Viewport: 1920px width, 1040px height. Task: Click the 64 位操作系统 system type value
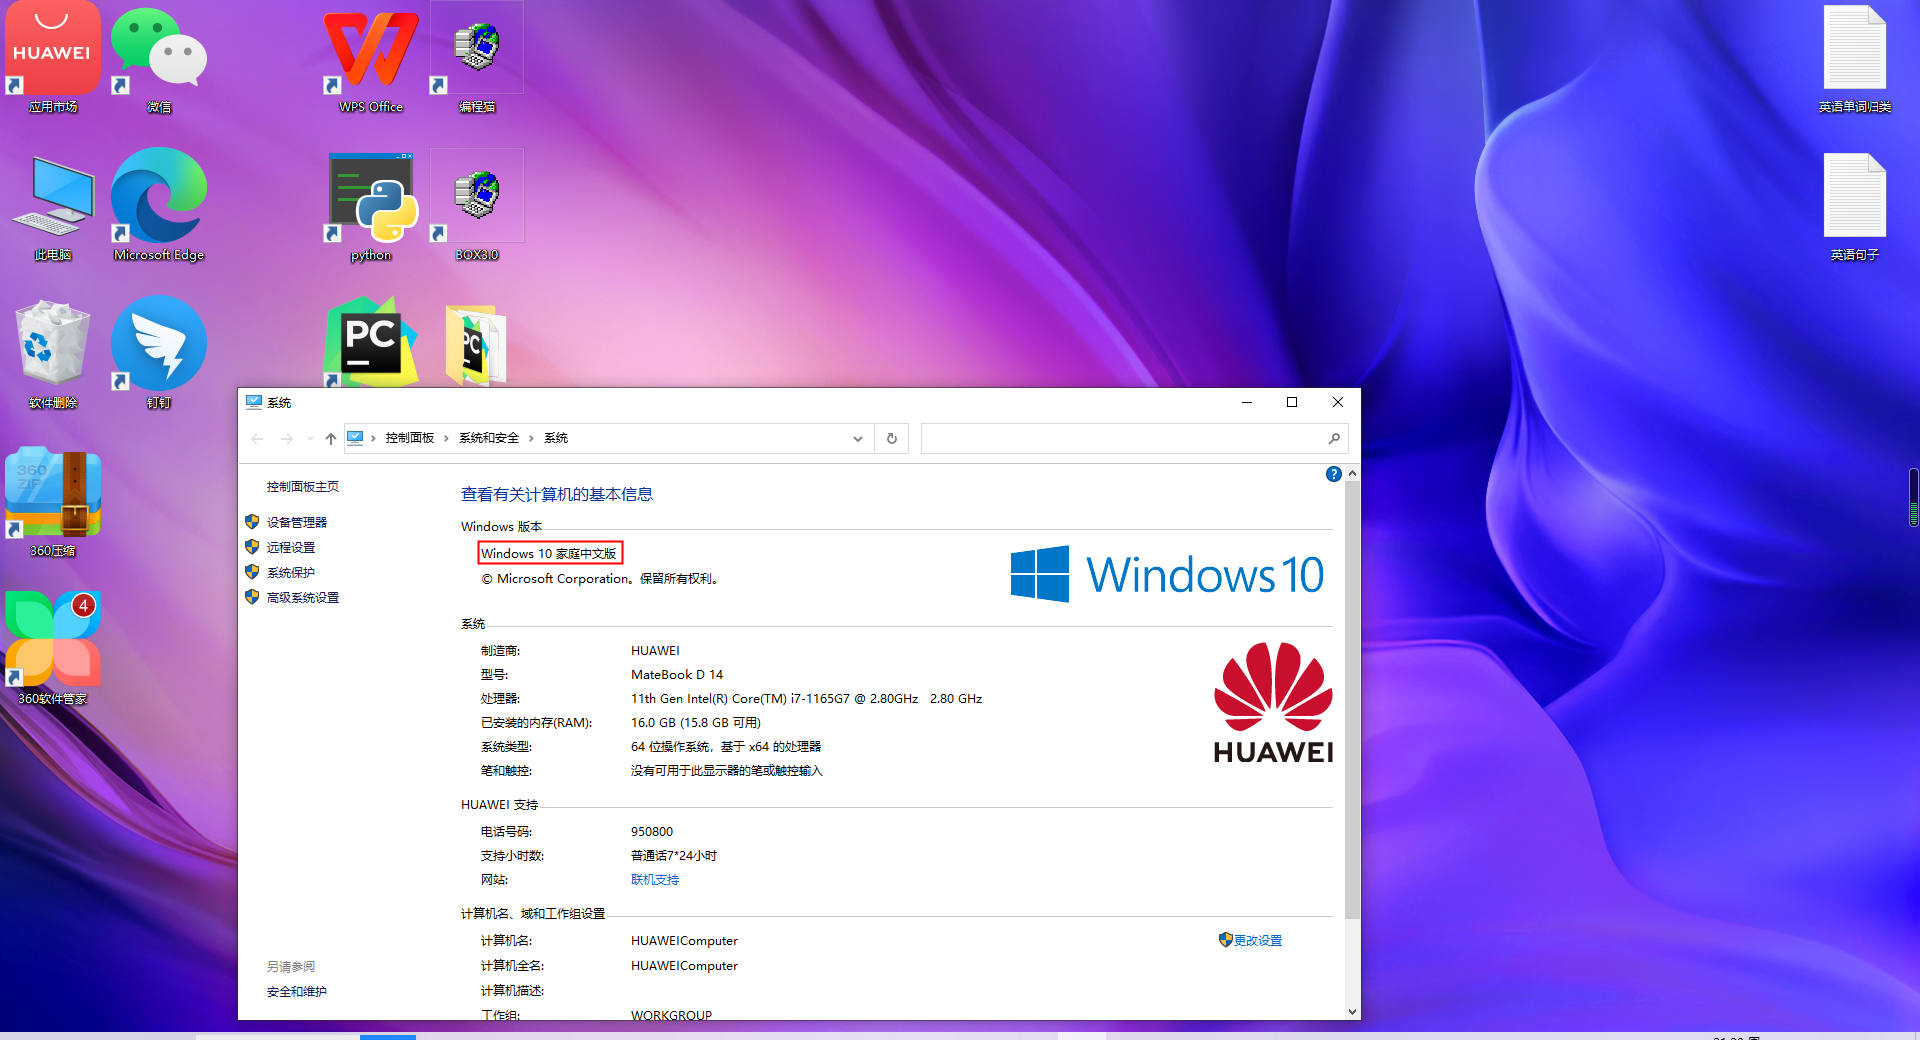click(x=726, y=747)
